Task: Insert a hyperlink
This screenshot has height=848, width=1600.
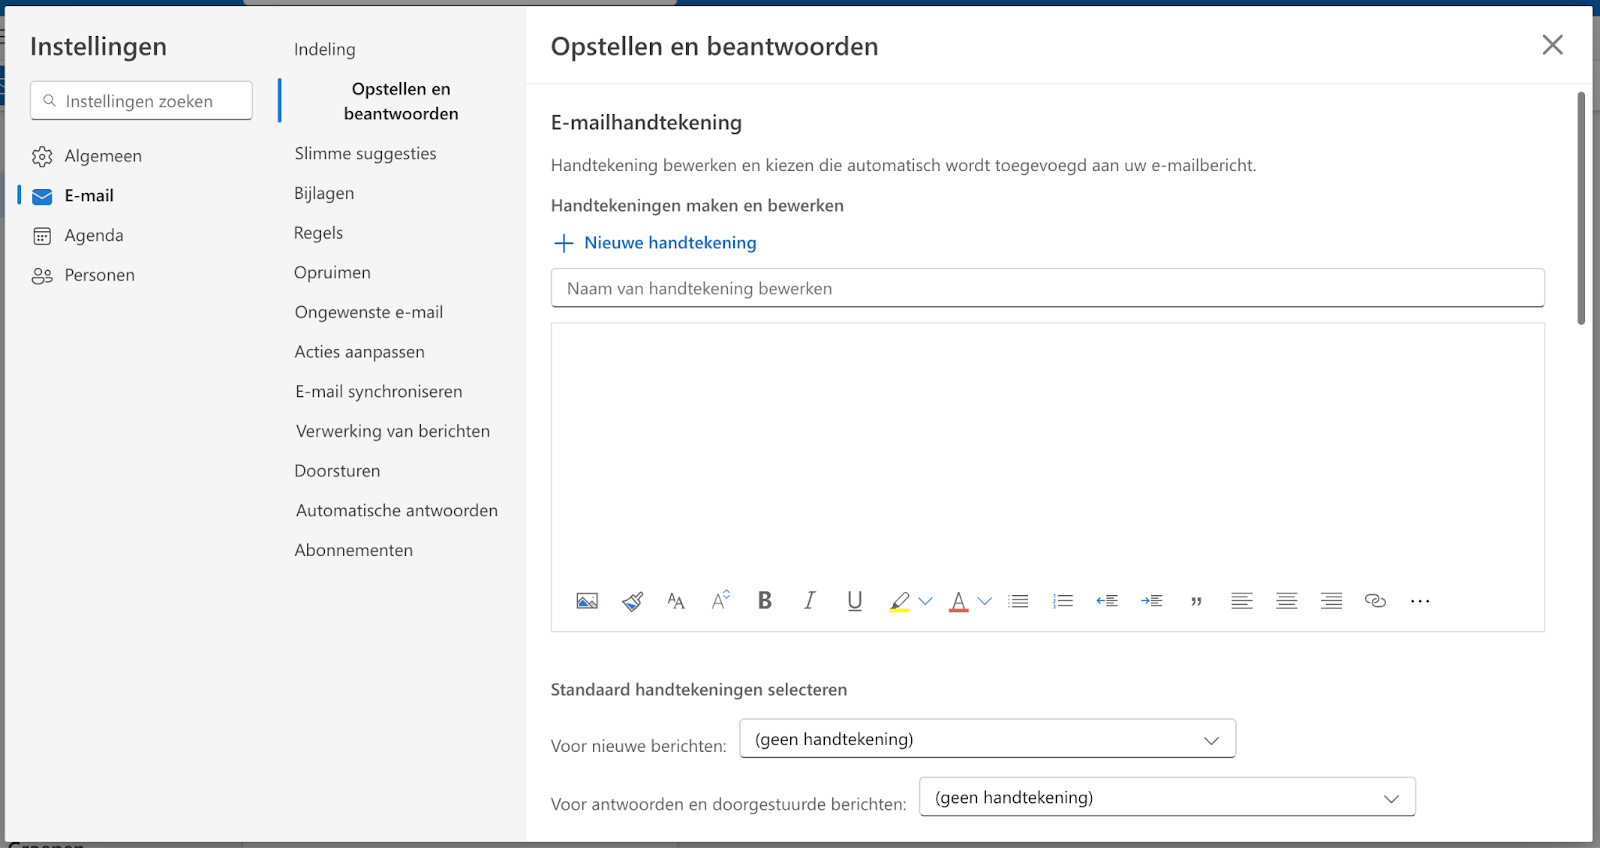Action: 1376,601
